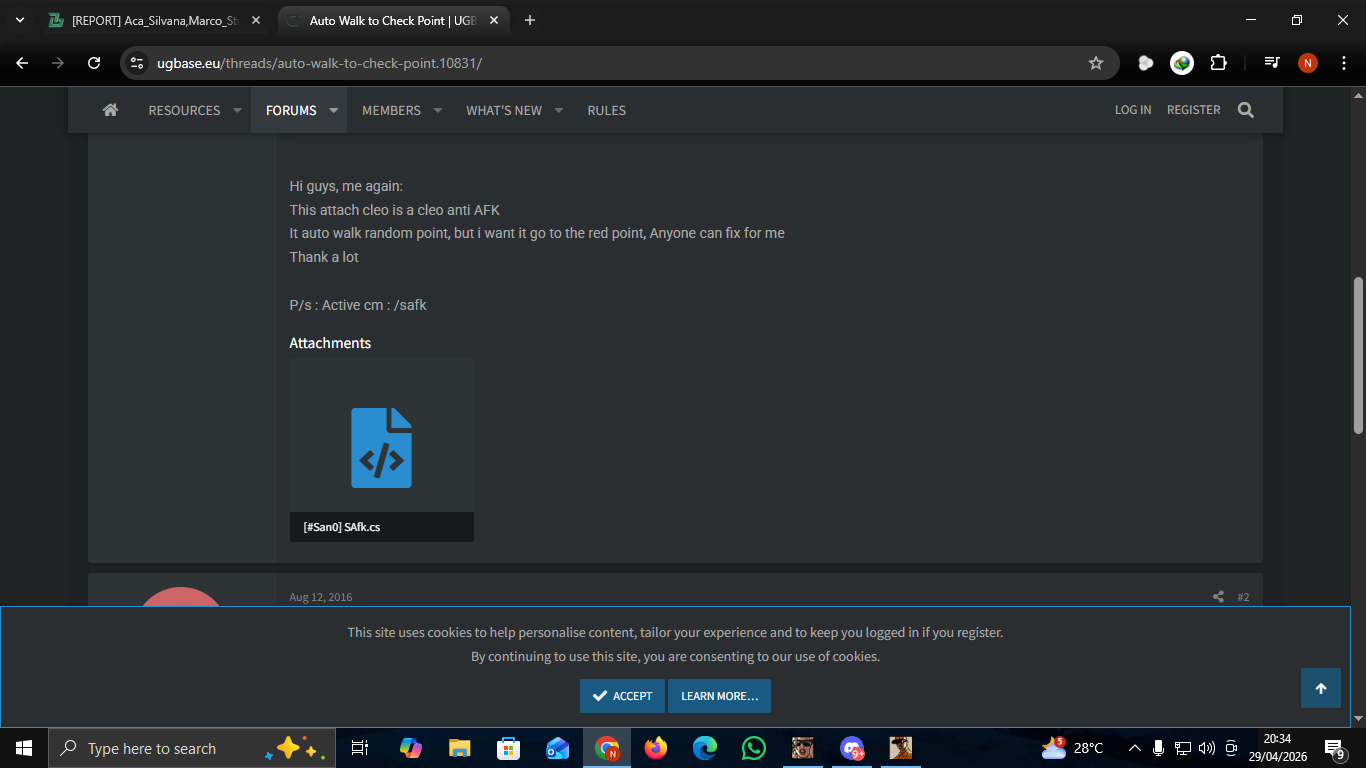Close the REPORT Aca_Silvana tab
The height and width of the screenshot is (768, 1366).
[x=256, y=20]
